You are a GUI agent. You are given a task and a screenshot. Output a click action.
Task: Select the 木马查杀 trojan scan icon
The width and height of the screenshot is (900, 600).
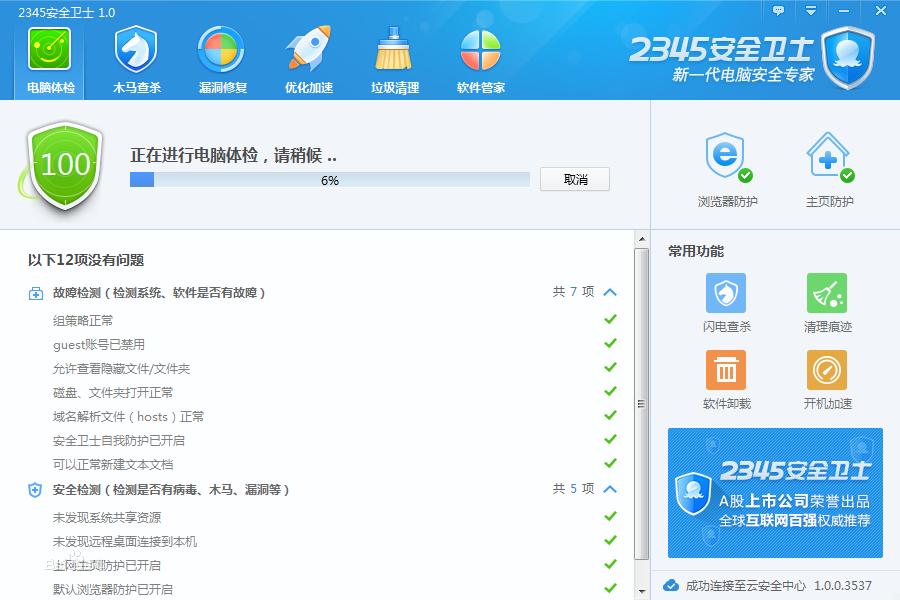point(135,57)
